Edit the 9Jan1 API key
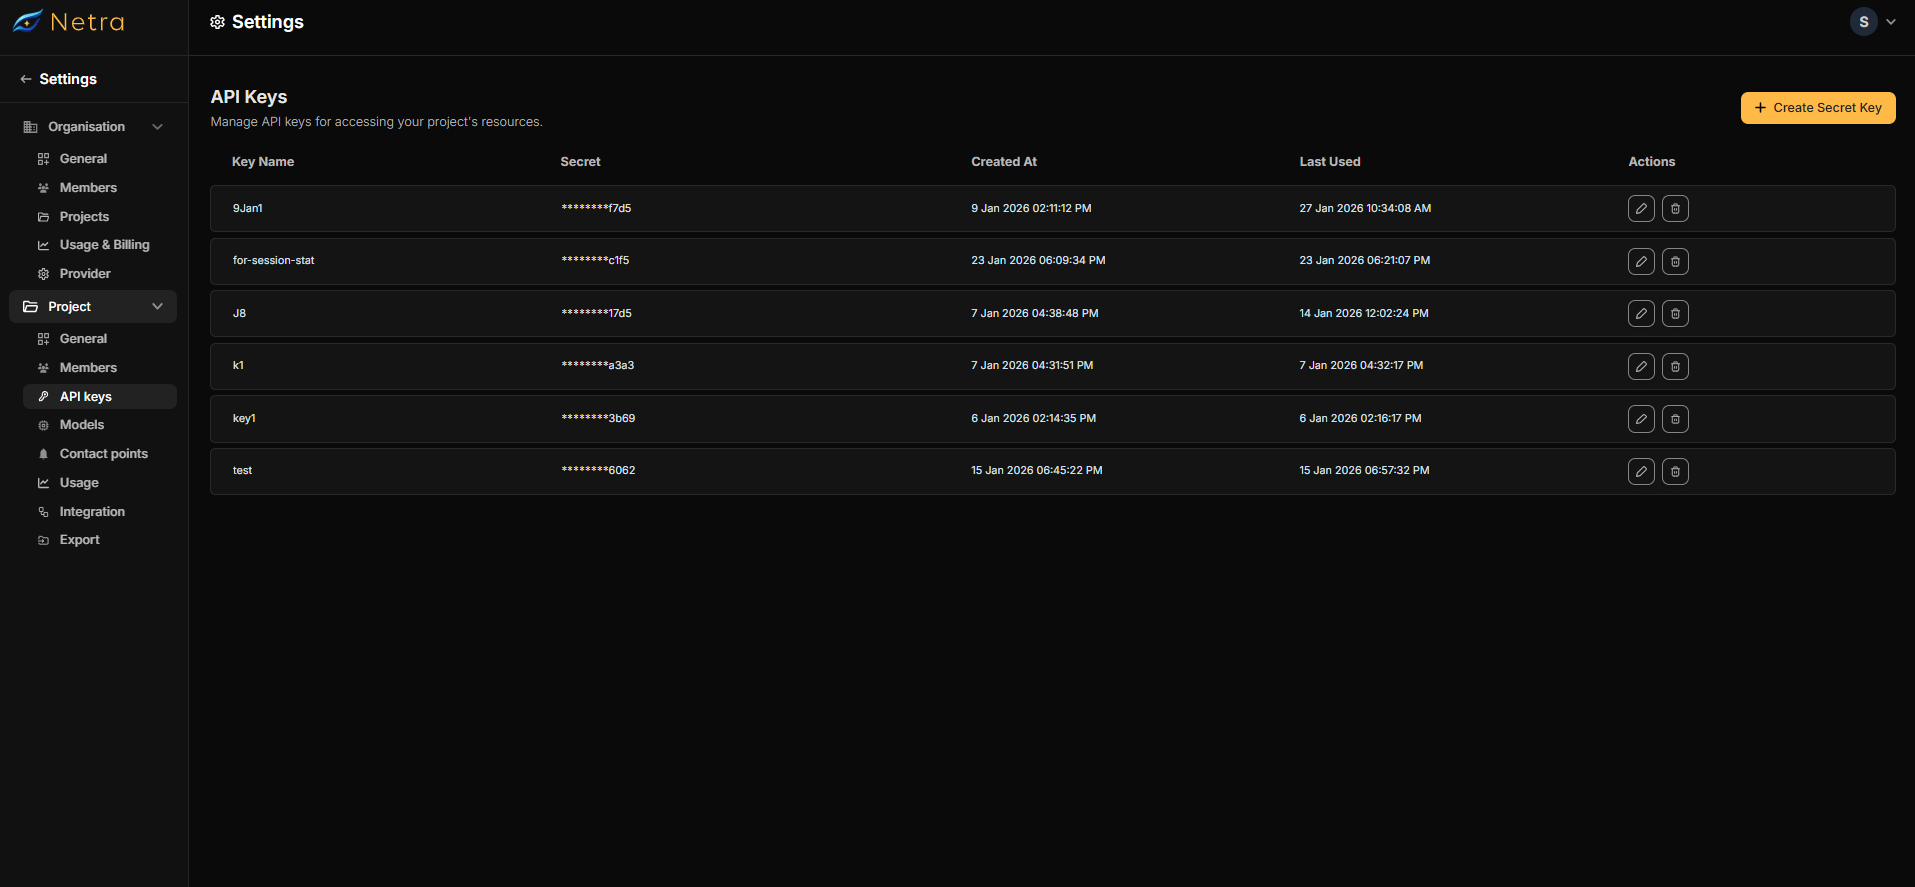Screen dimensions: 1915x887 [1641, 208]
